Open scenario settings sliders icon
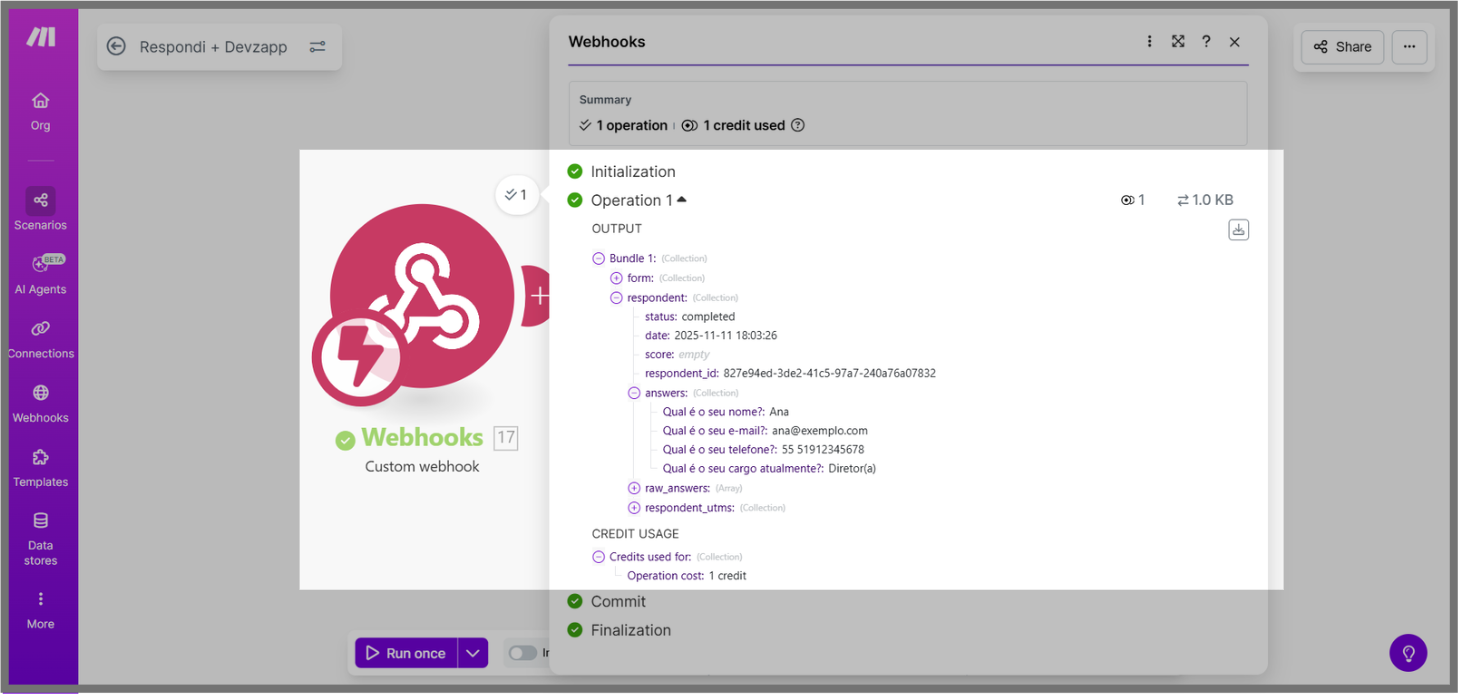Screen dimensions: 1459x694 317,46
